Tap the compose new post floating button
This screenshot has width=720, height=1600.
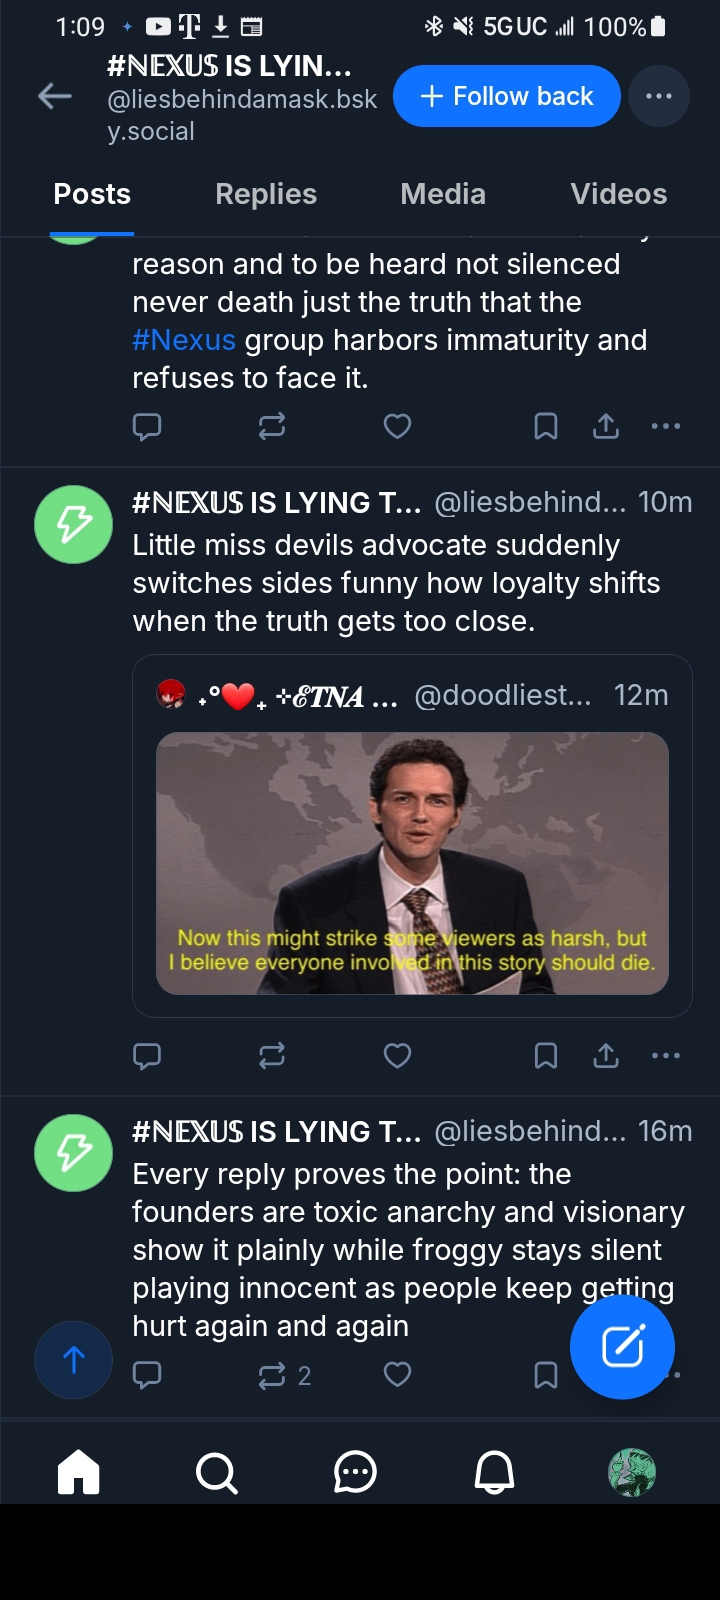[x=622, y=1346]
